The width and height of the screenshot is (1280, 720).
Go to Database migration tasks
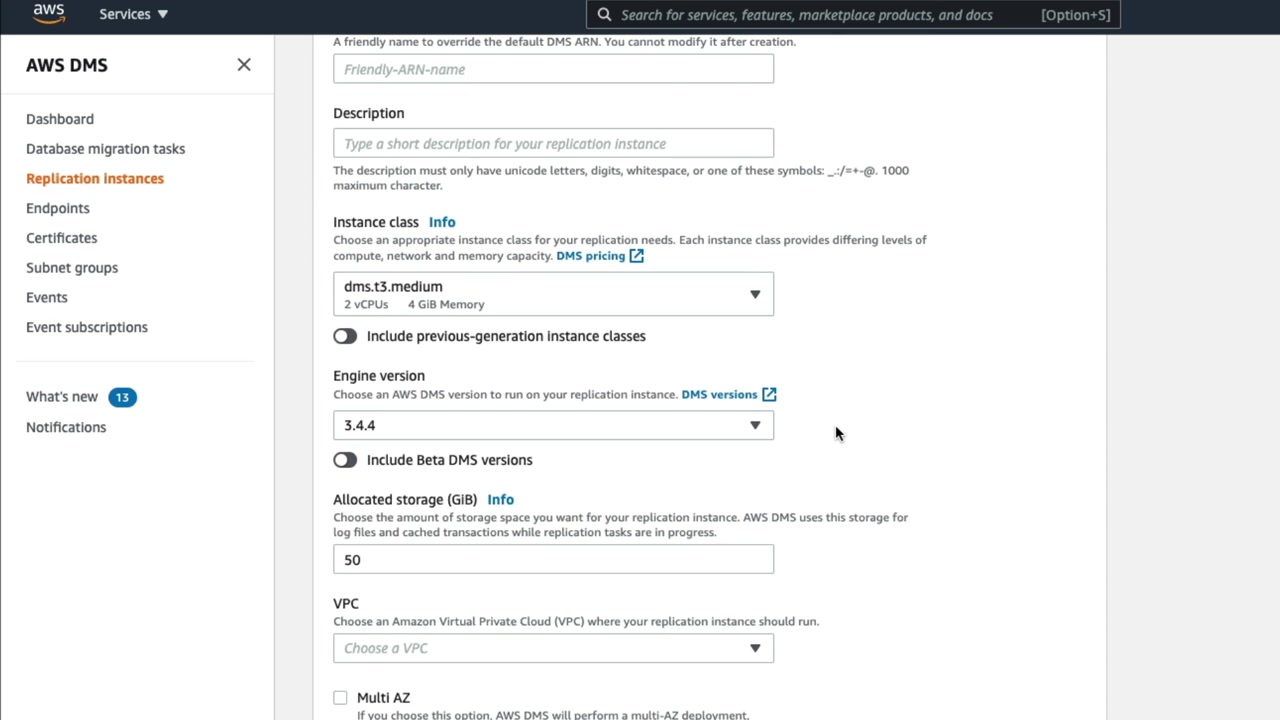(x=105, y=149)
